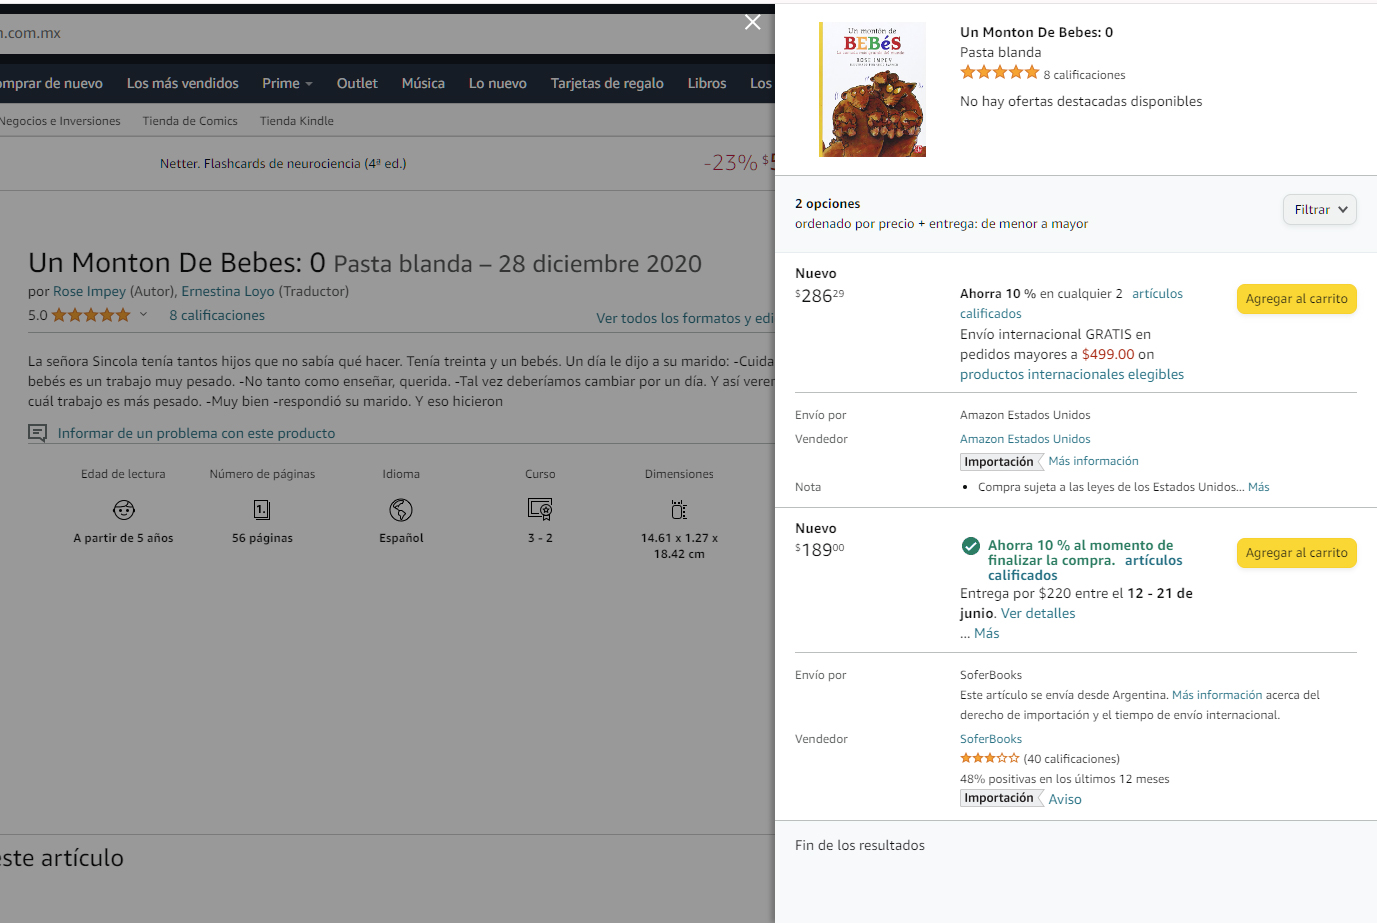This screenshot has height=923, width=1377.
Task: Expand the Nota text with 'Más' link
Action: pos(1259,487)
